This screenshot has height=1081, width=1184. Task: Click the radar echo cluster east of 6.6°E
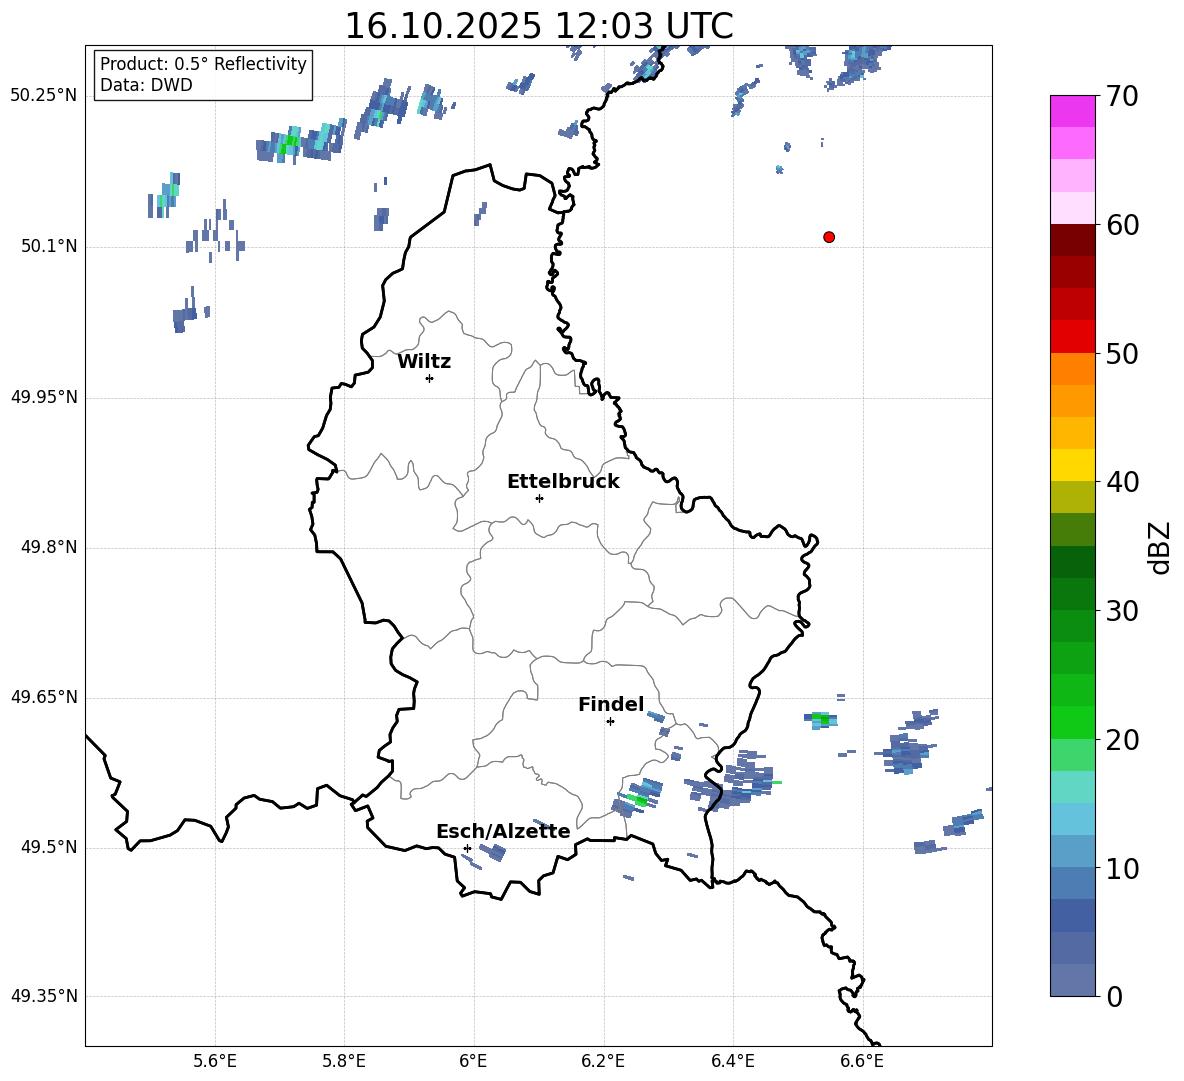coord(905,750)
